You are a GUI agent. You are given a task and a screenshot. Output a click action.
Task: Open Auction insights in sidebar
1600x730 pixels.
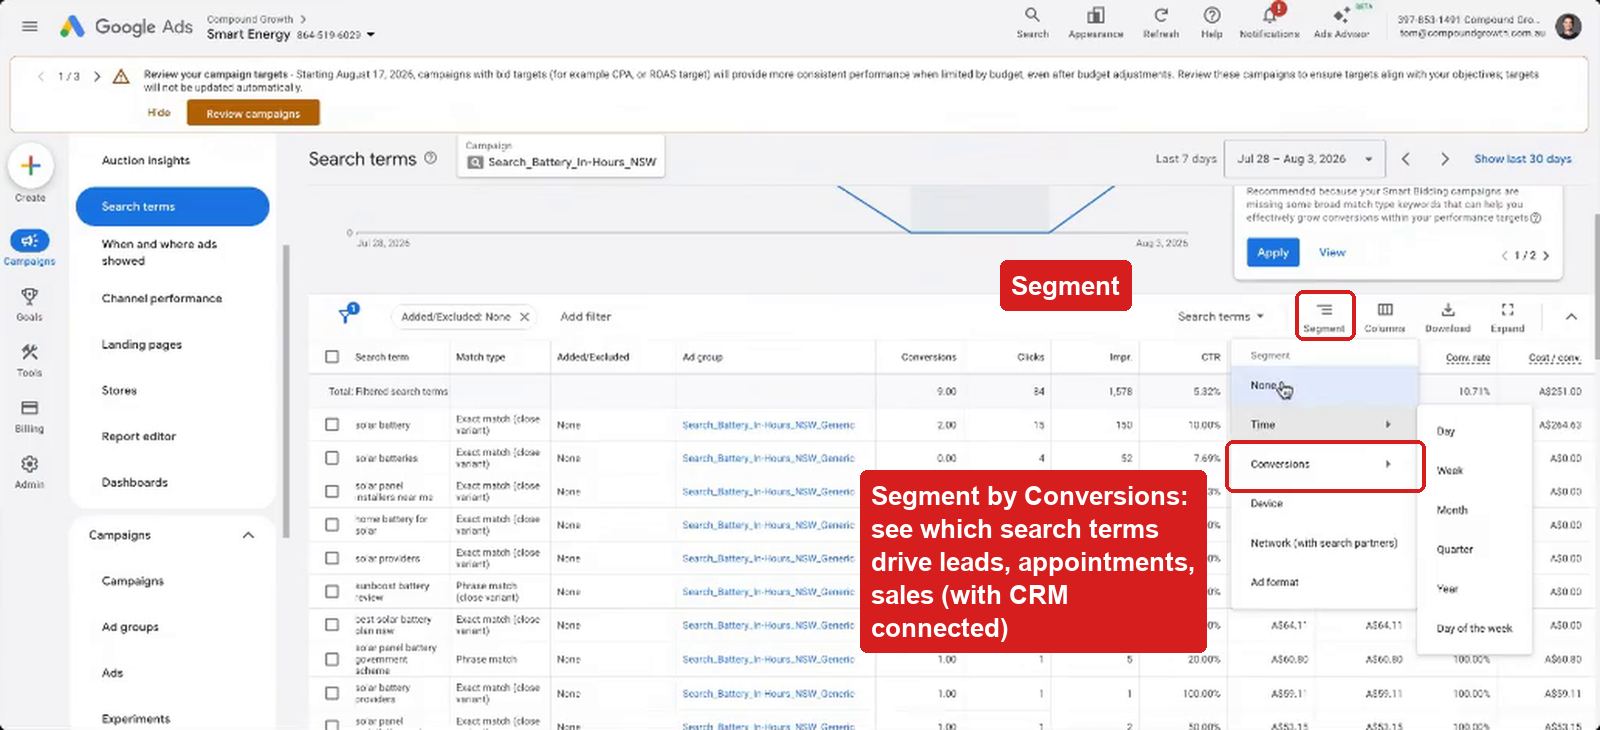tap(145, 160)
